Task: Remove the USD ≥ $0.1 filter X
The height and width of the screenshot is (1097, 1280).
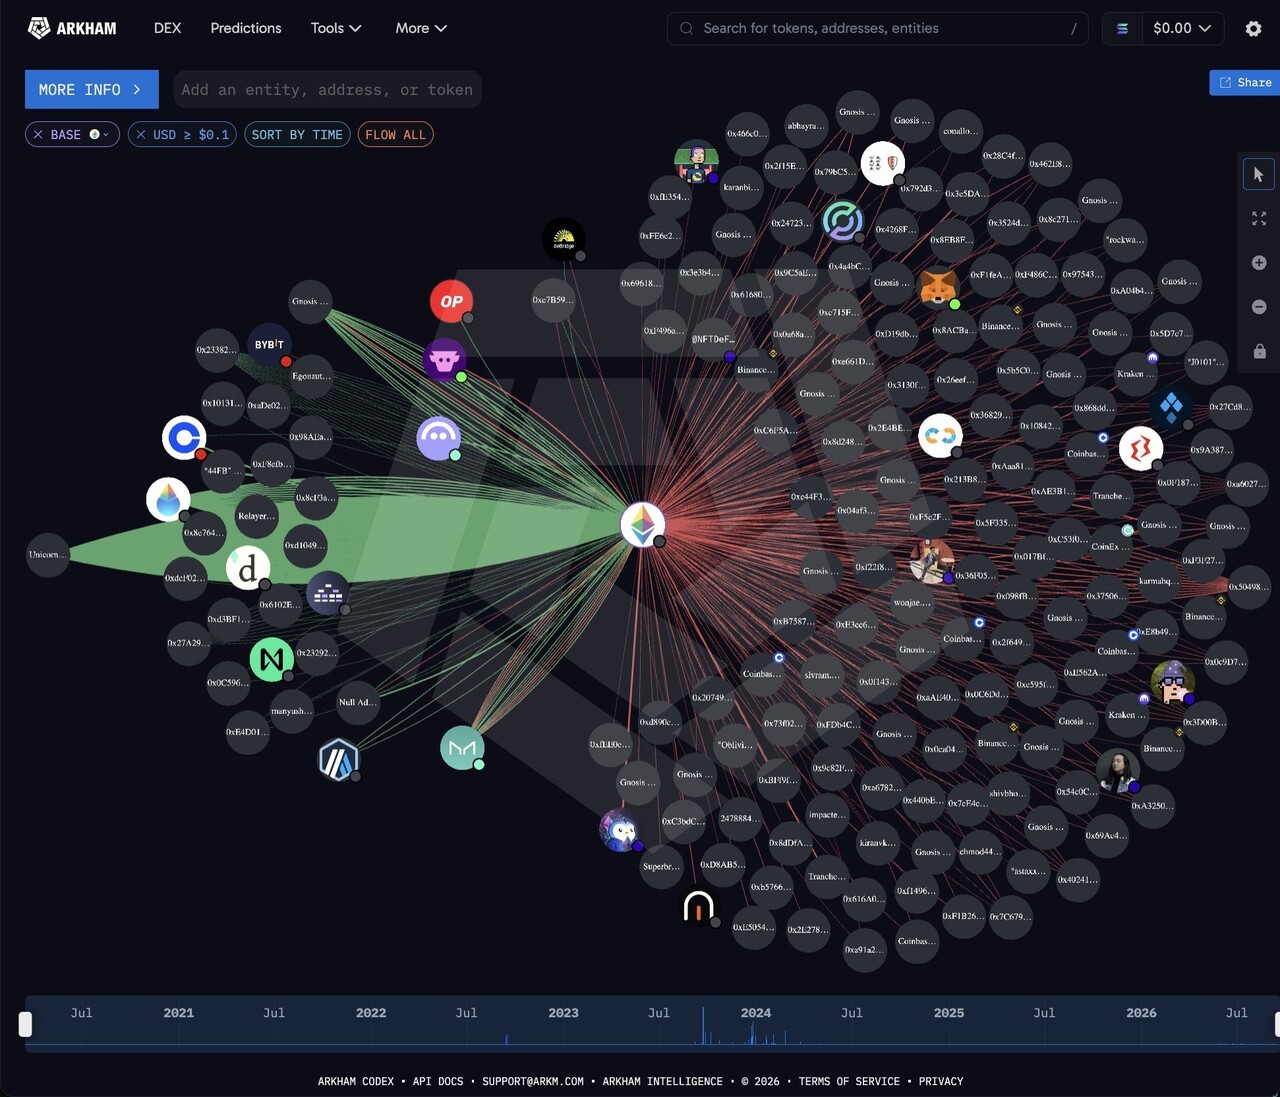Action: point(141,134)
